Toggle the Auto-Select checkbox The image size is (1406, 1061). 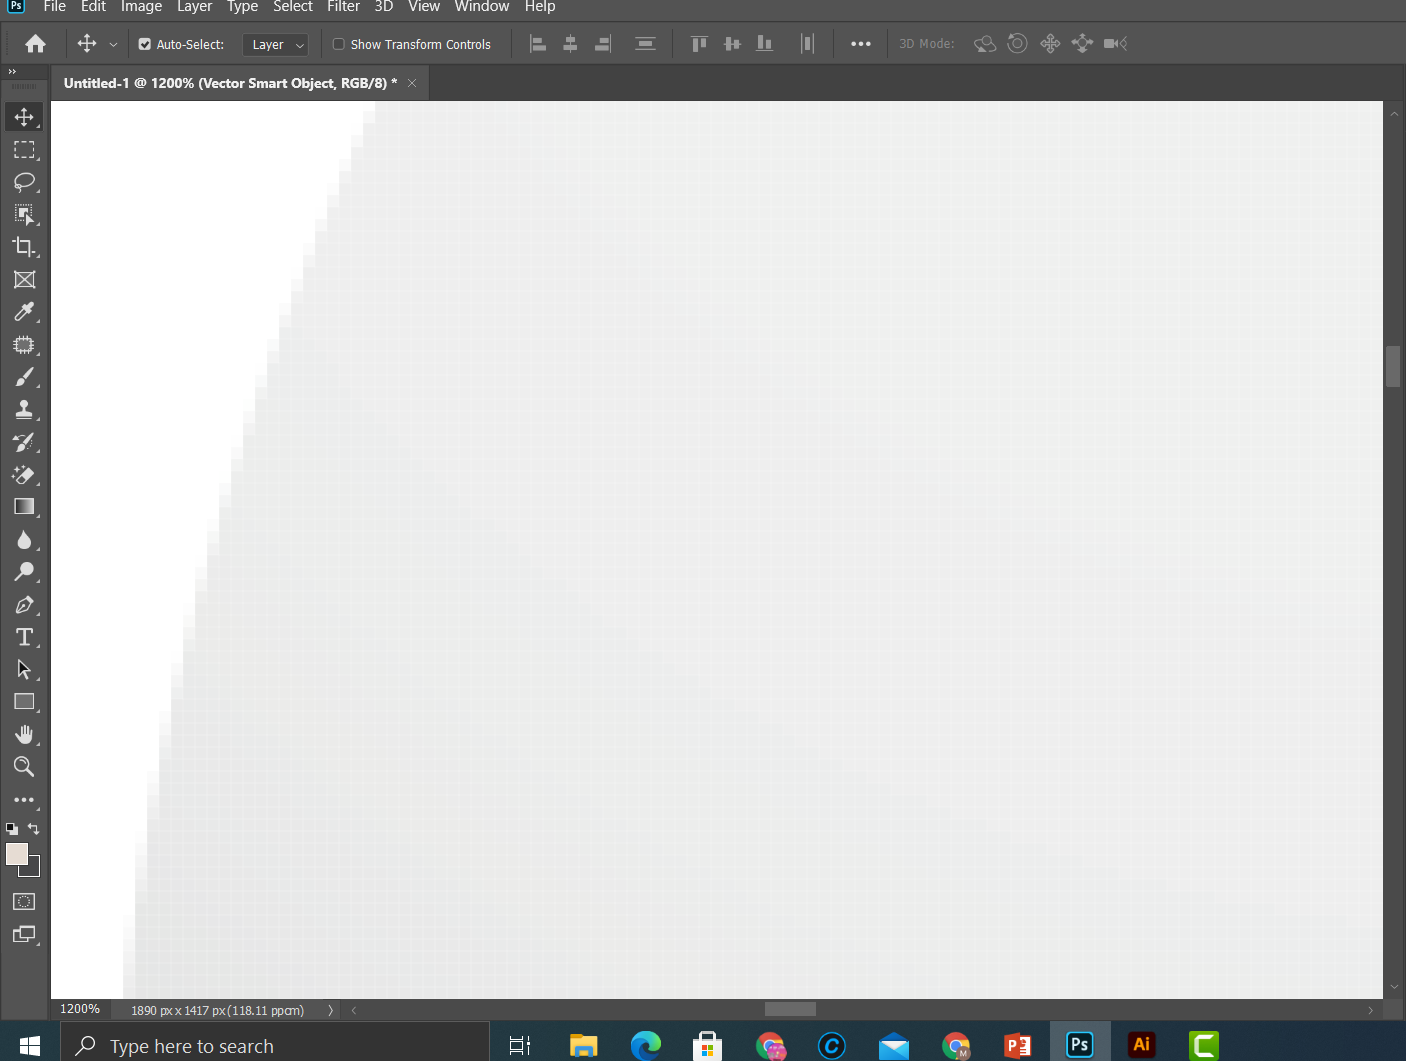(x=145, y=44)
